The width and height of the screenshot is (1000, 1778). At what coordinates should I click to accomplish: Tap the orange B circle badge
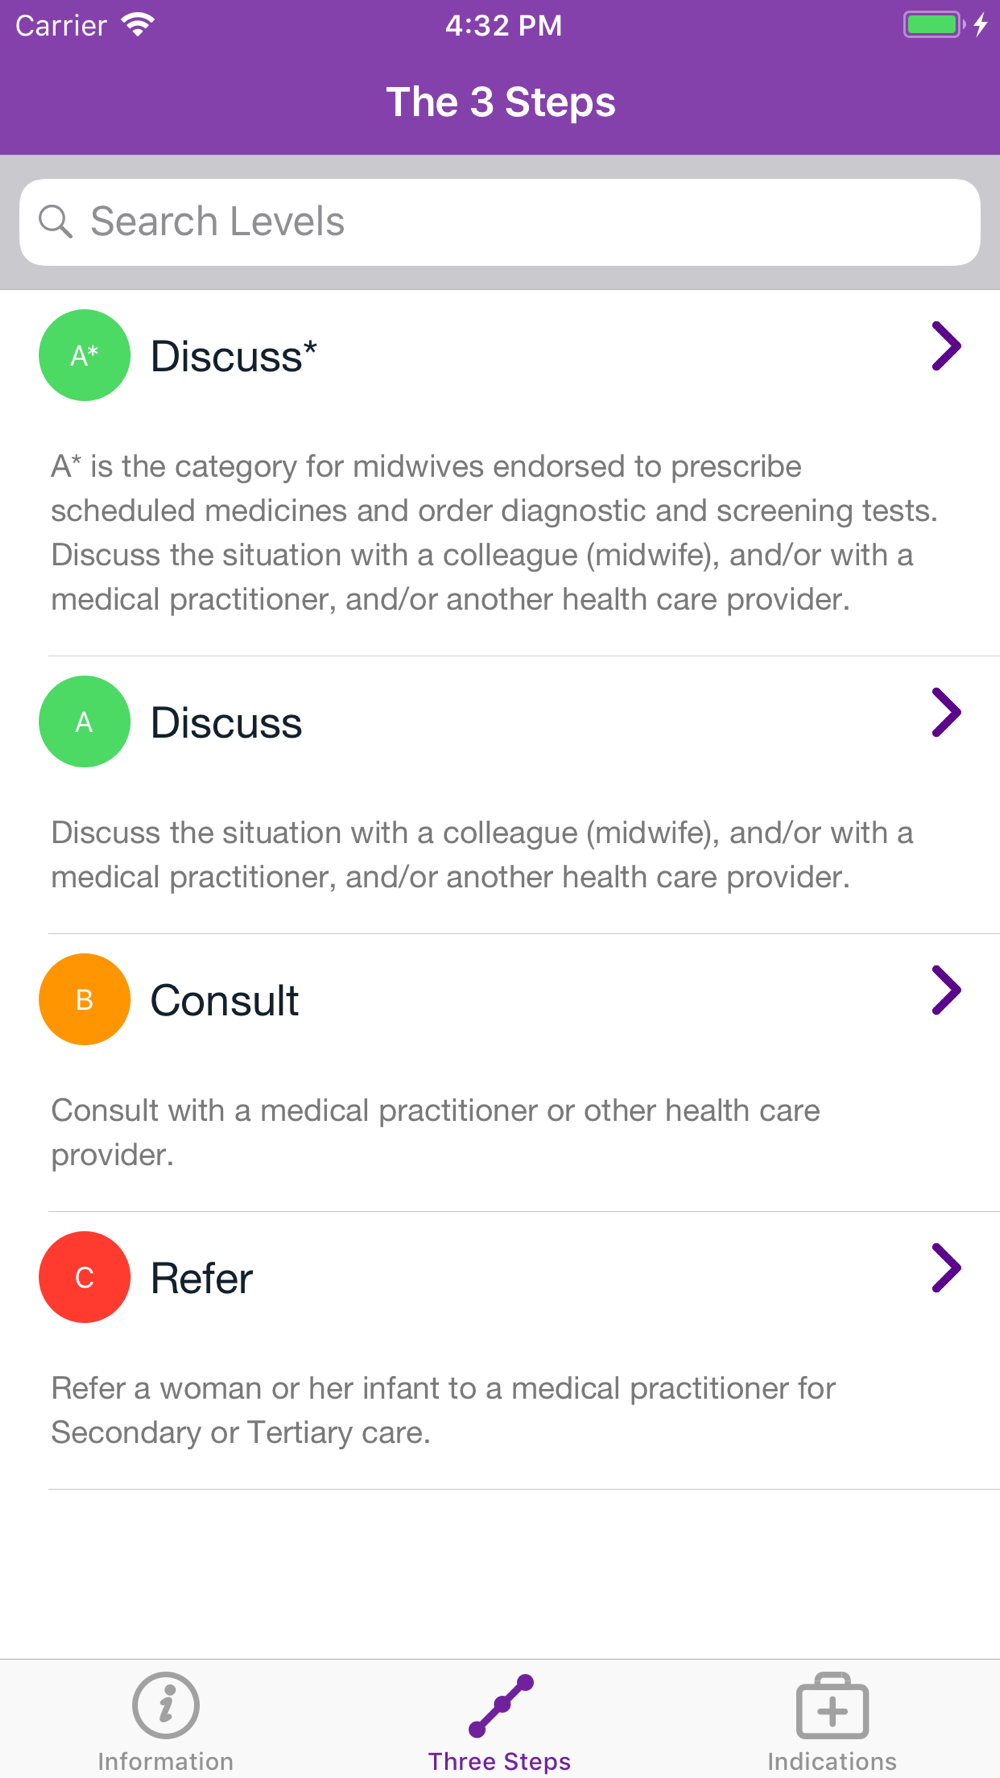tap(84, 999)
